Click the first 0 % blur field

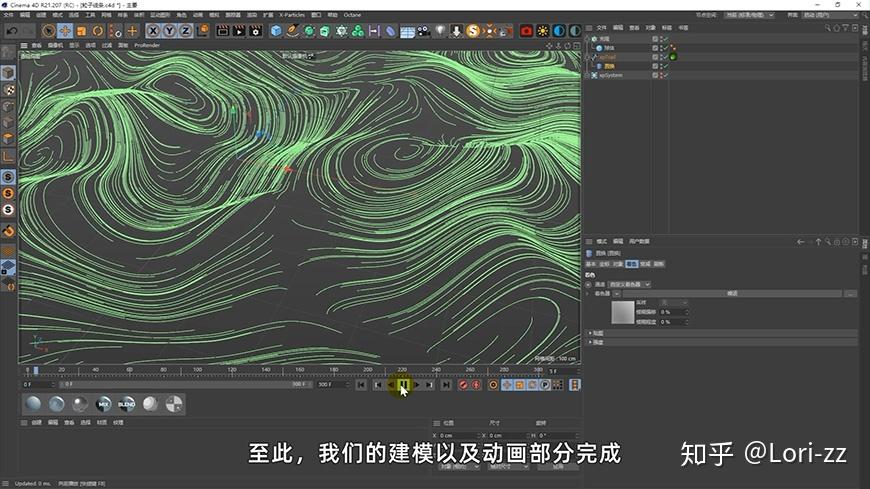click(x=674, y=312)
